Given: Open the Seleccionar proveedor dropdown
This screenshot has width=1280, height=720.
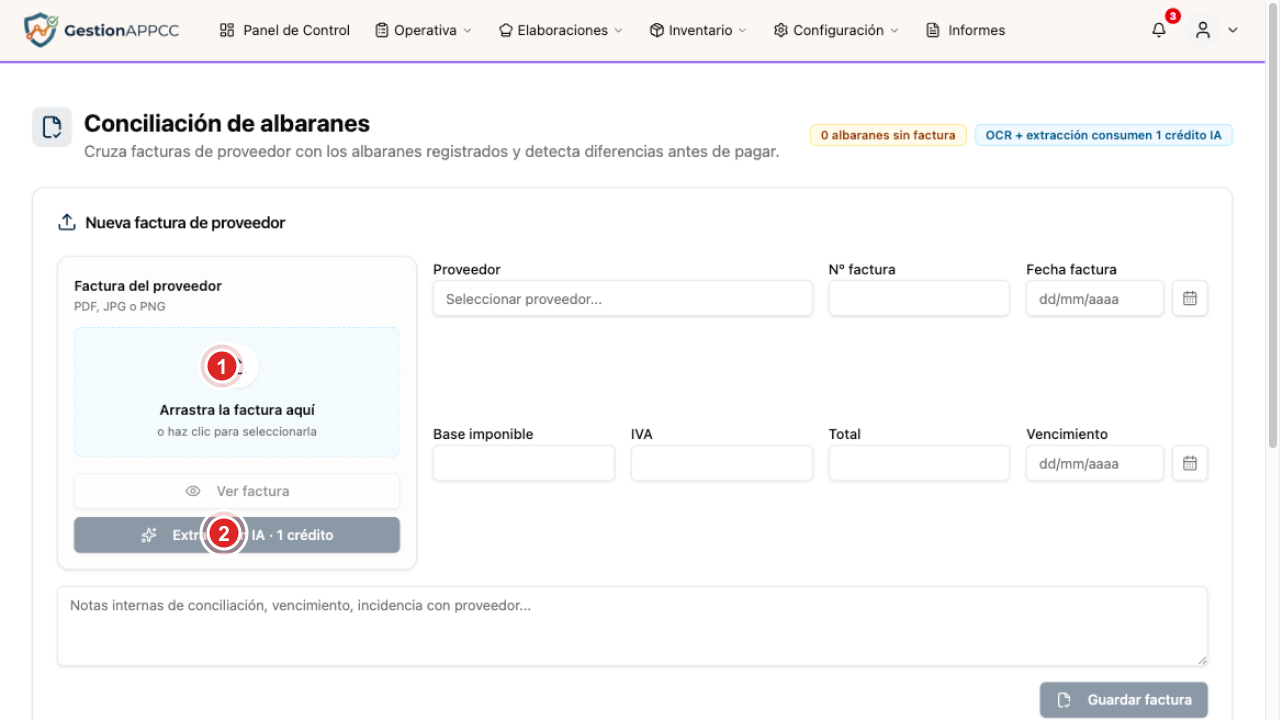Looking at the screenshot, I should tap(623, 298).
